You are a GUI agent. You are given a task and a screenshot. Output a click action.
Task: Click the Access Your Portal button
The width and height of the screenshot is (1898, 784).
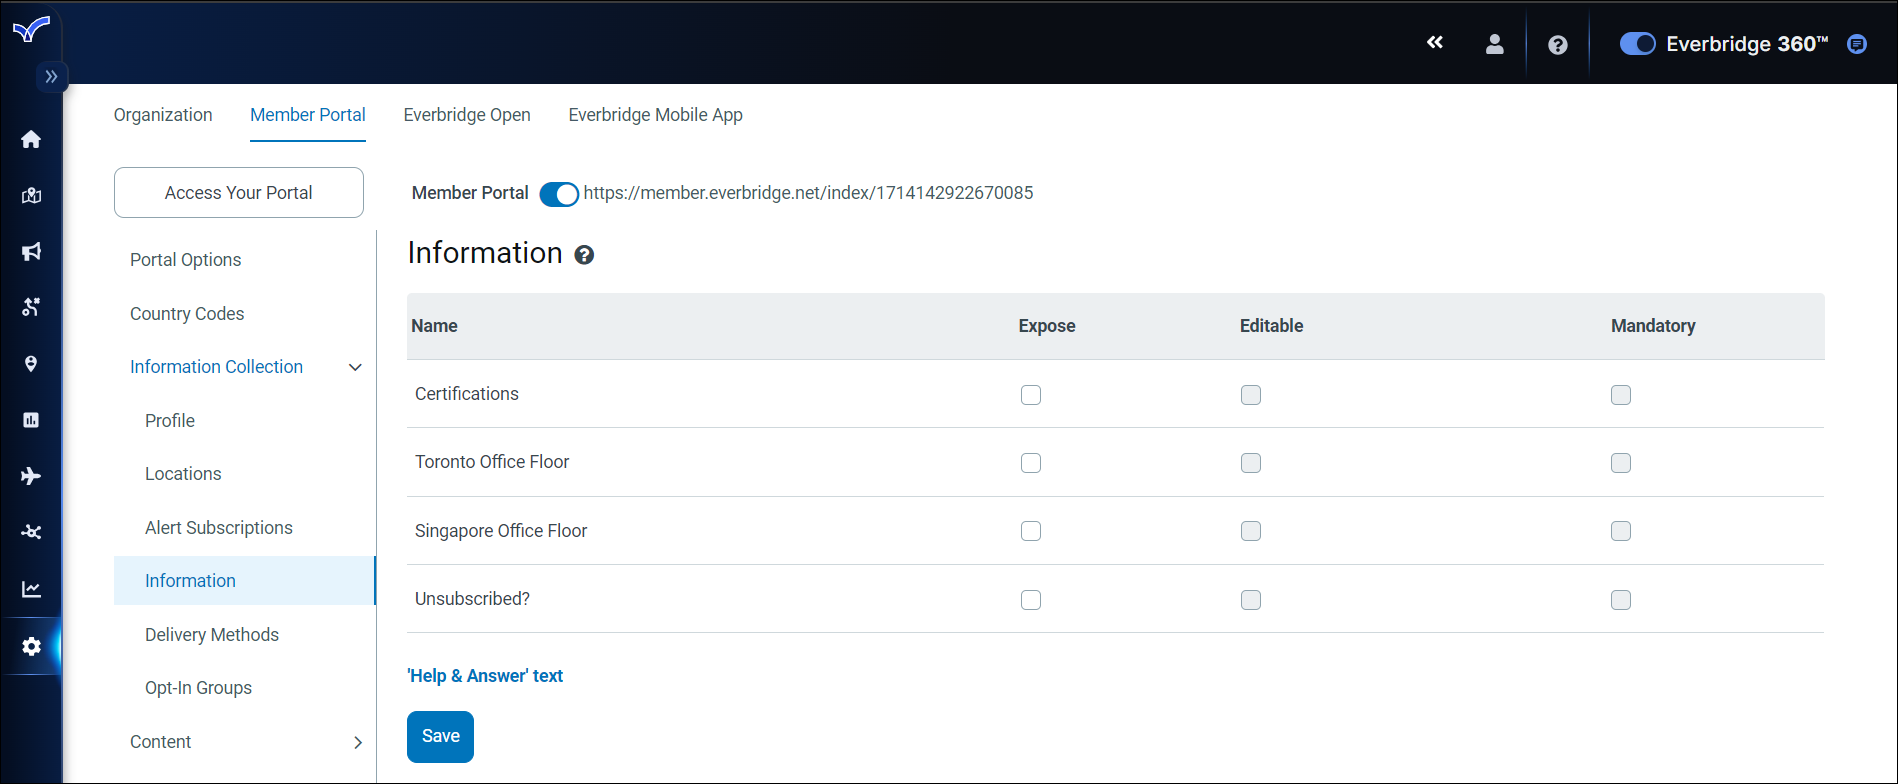click(x=239, y=192)
